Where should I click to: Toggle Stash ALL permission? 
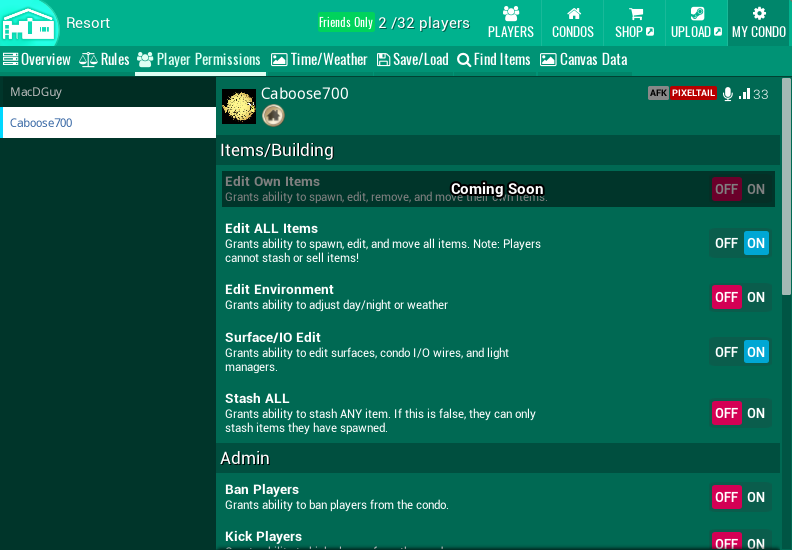(741, 413)
